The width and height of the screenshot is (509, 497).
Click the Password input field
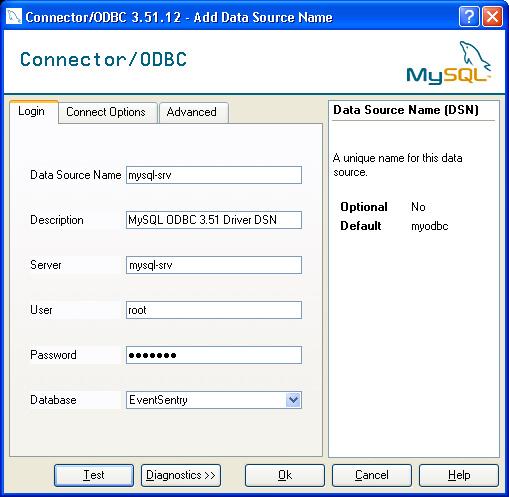tap(214, 355)
